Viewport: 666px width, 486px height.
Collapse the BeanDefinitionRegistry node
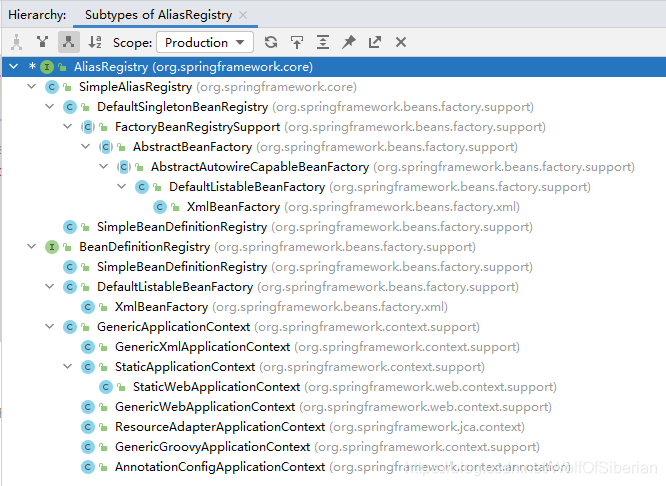click(x=31, y=246)
